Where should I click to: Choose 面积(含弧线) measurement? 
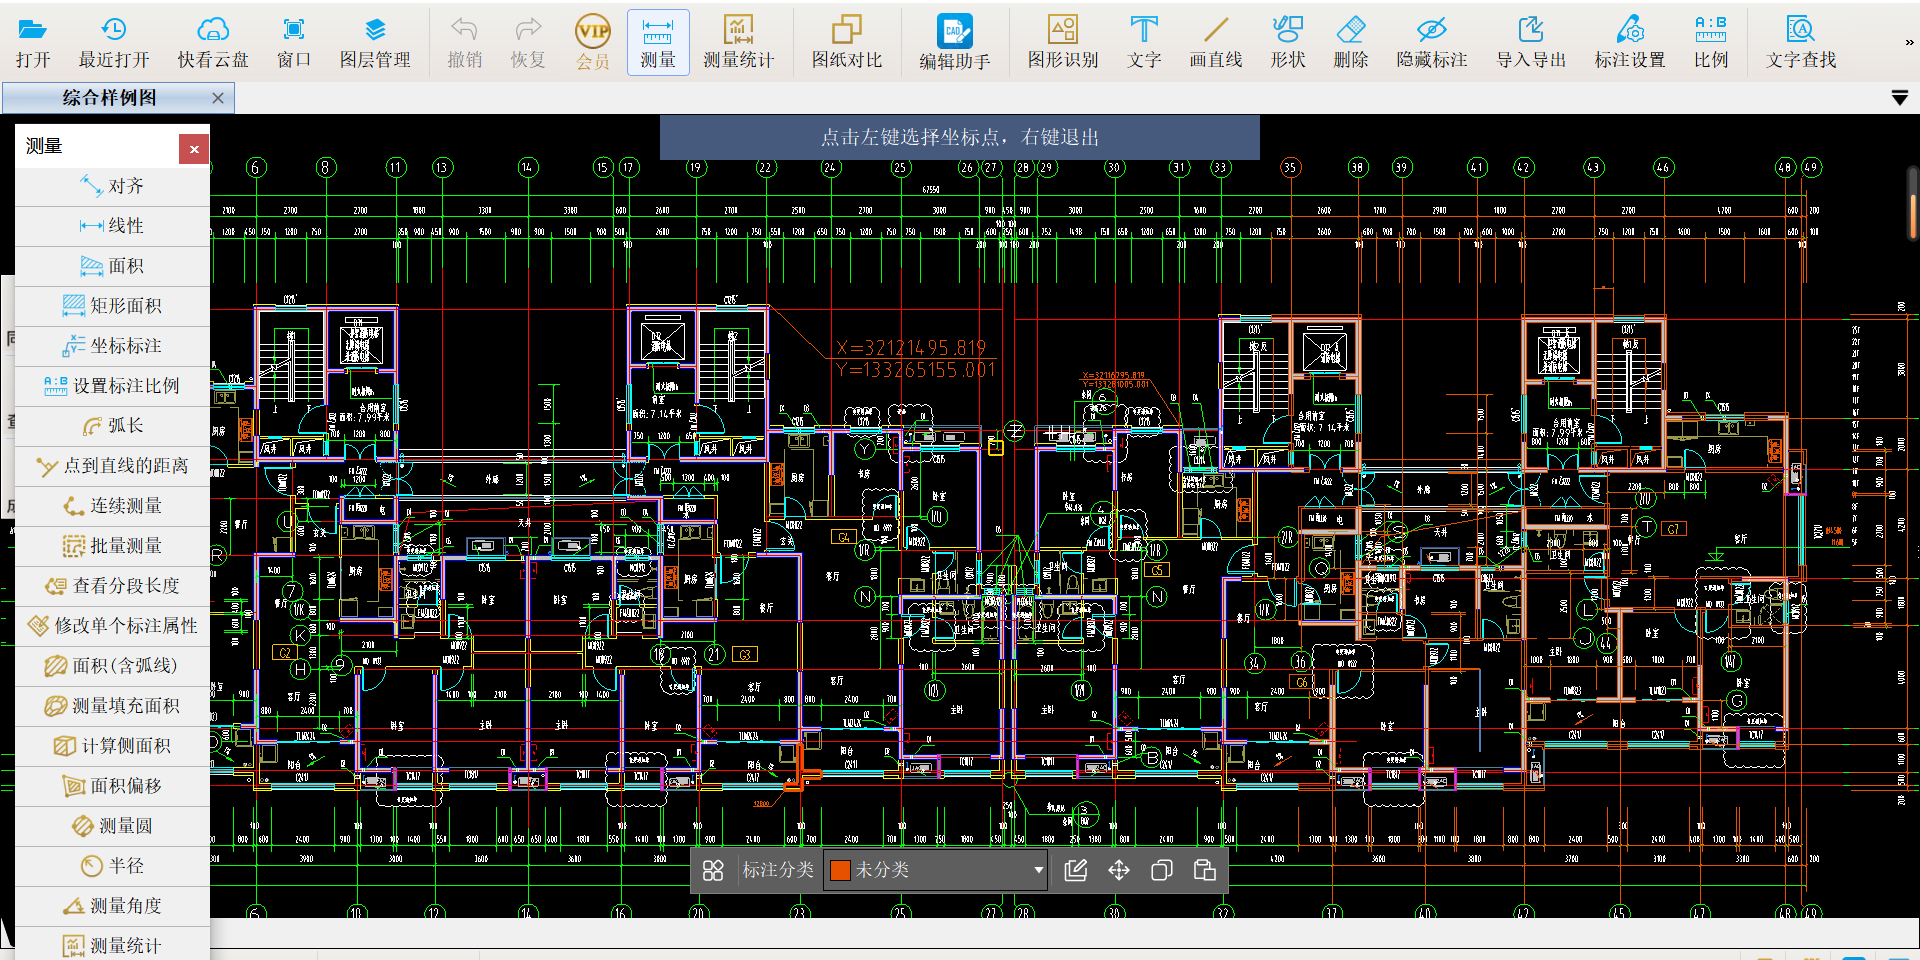(x=112, y=666)
